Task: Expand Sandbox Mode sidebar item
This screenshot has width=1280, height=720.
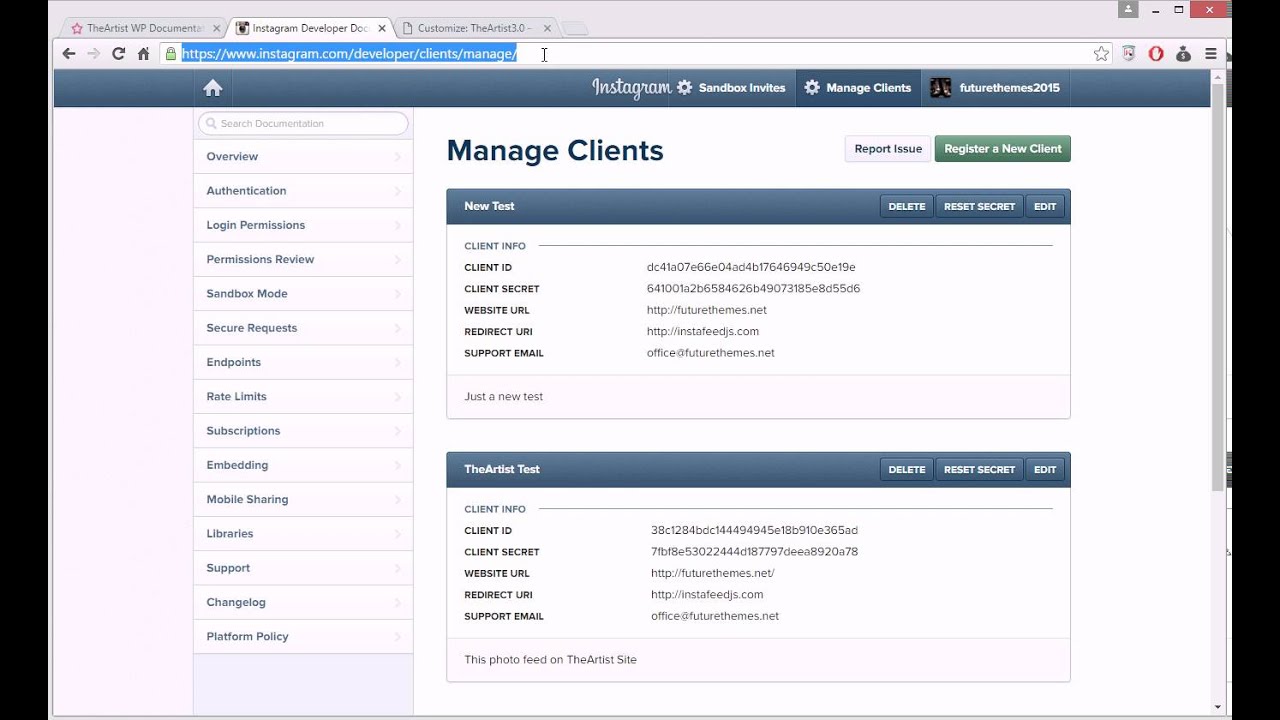Action: click(x=303, y=294)
